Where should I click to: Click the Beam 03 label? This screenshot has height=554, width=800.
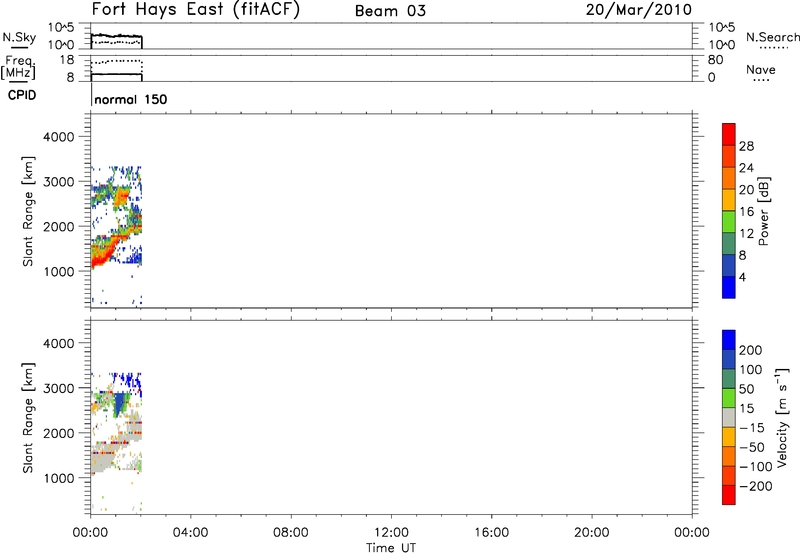[390, 11]
